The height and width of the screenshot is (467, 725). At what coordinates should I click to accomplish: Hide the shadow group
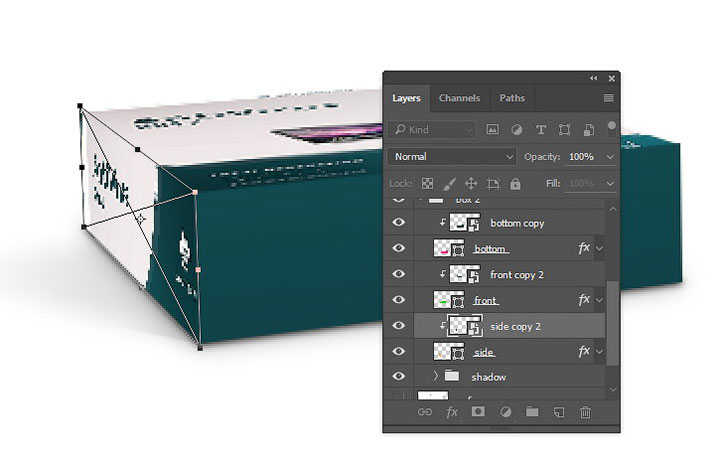399,376
